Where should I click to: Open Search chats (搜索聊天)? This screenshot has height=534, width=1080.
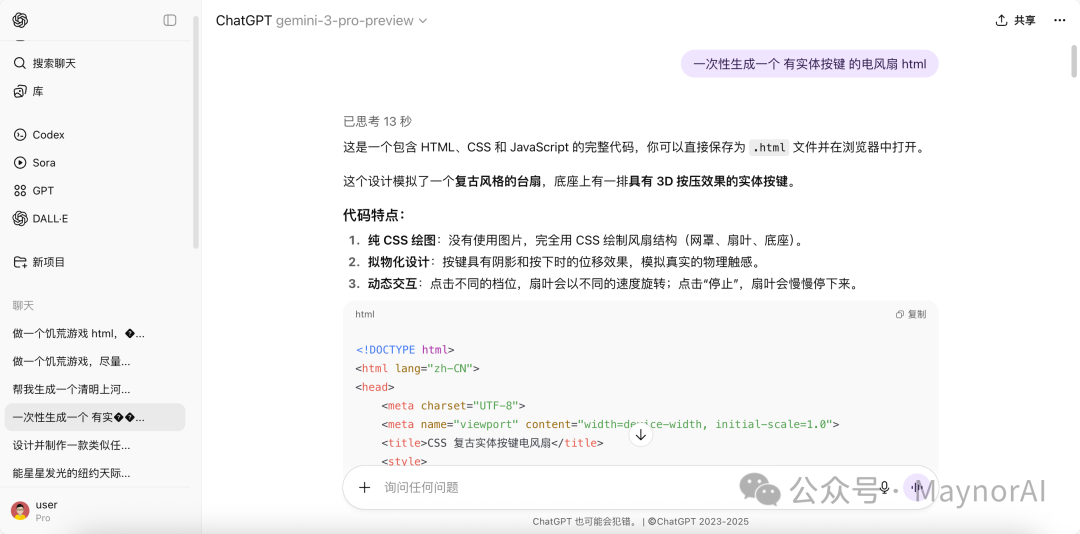tap(95, 63)
